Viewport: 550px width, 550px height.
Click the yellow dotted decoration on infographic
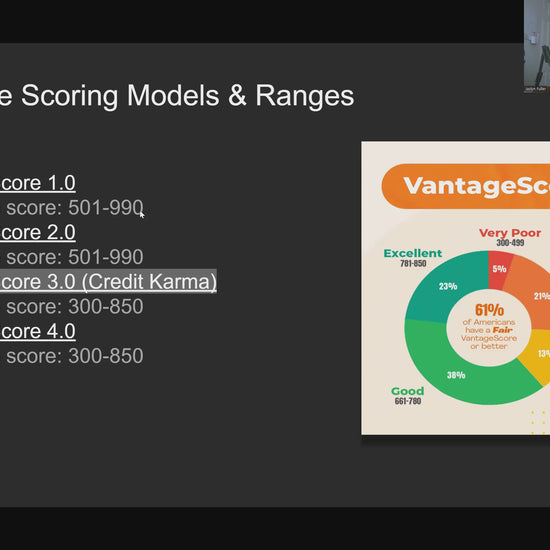540,423
